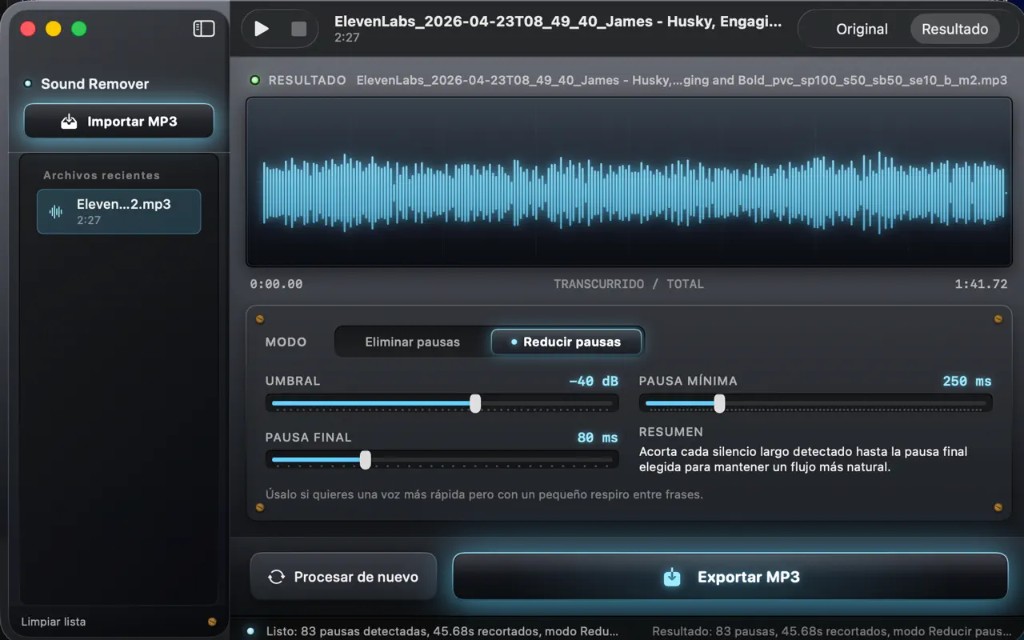Click the Sound Remover title
The image size is (1024, 640).
[95, 84]
